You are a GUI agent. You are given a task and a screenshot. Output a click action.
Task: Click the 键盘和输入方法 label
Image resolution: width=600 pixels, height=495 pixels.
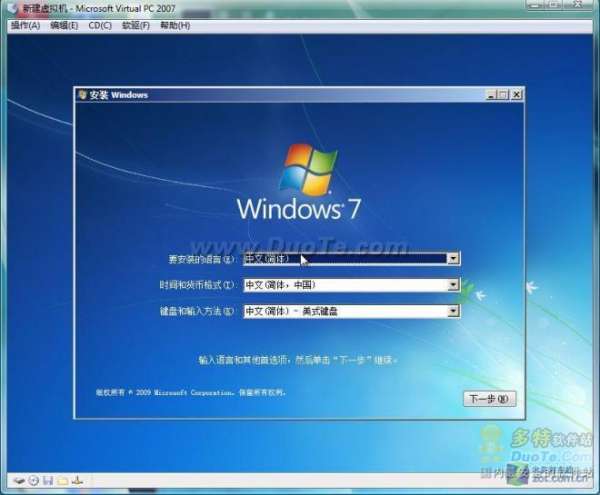coord(197,311)
